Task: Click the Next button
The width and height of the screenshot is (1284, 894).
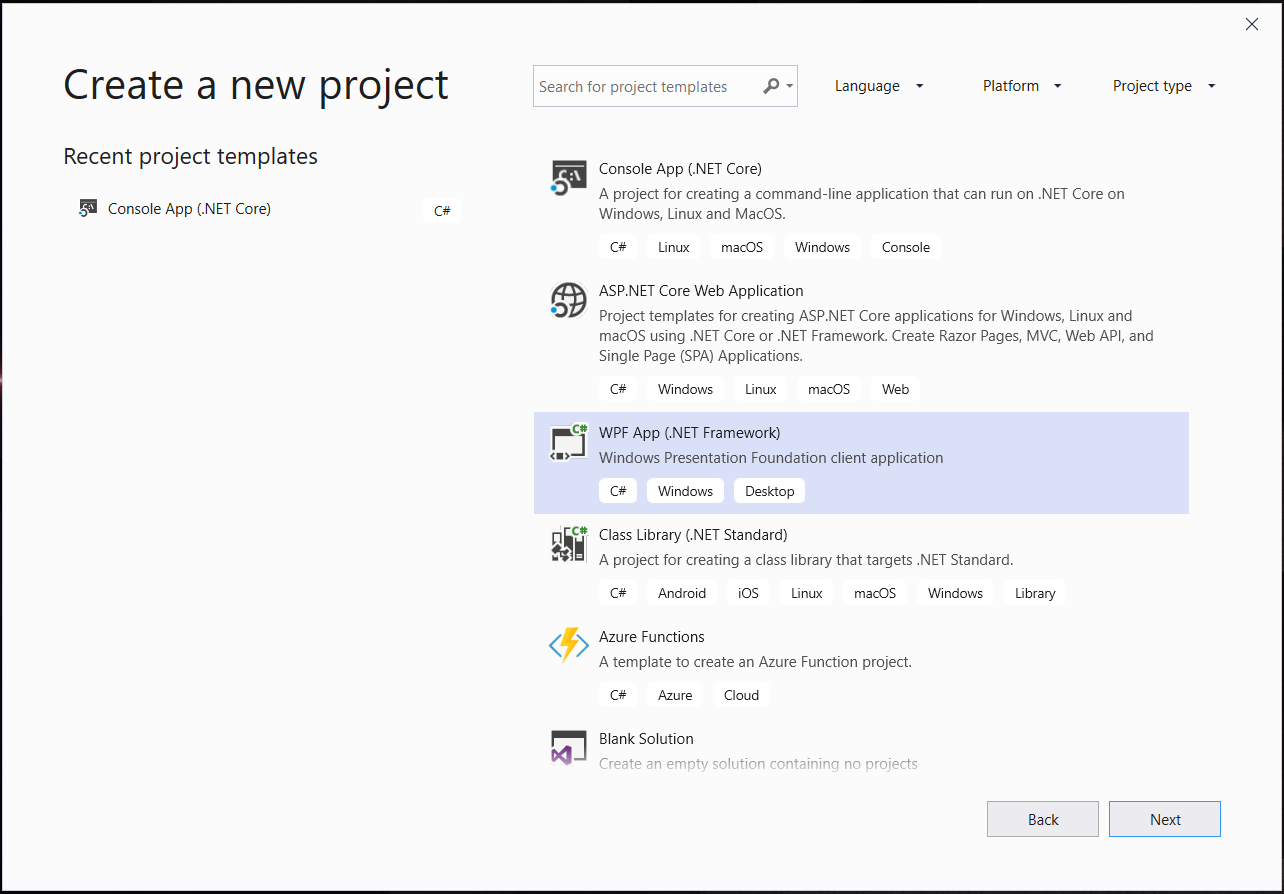Action: tap(1165, 819)
